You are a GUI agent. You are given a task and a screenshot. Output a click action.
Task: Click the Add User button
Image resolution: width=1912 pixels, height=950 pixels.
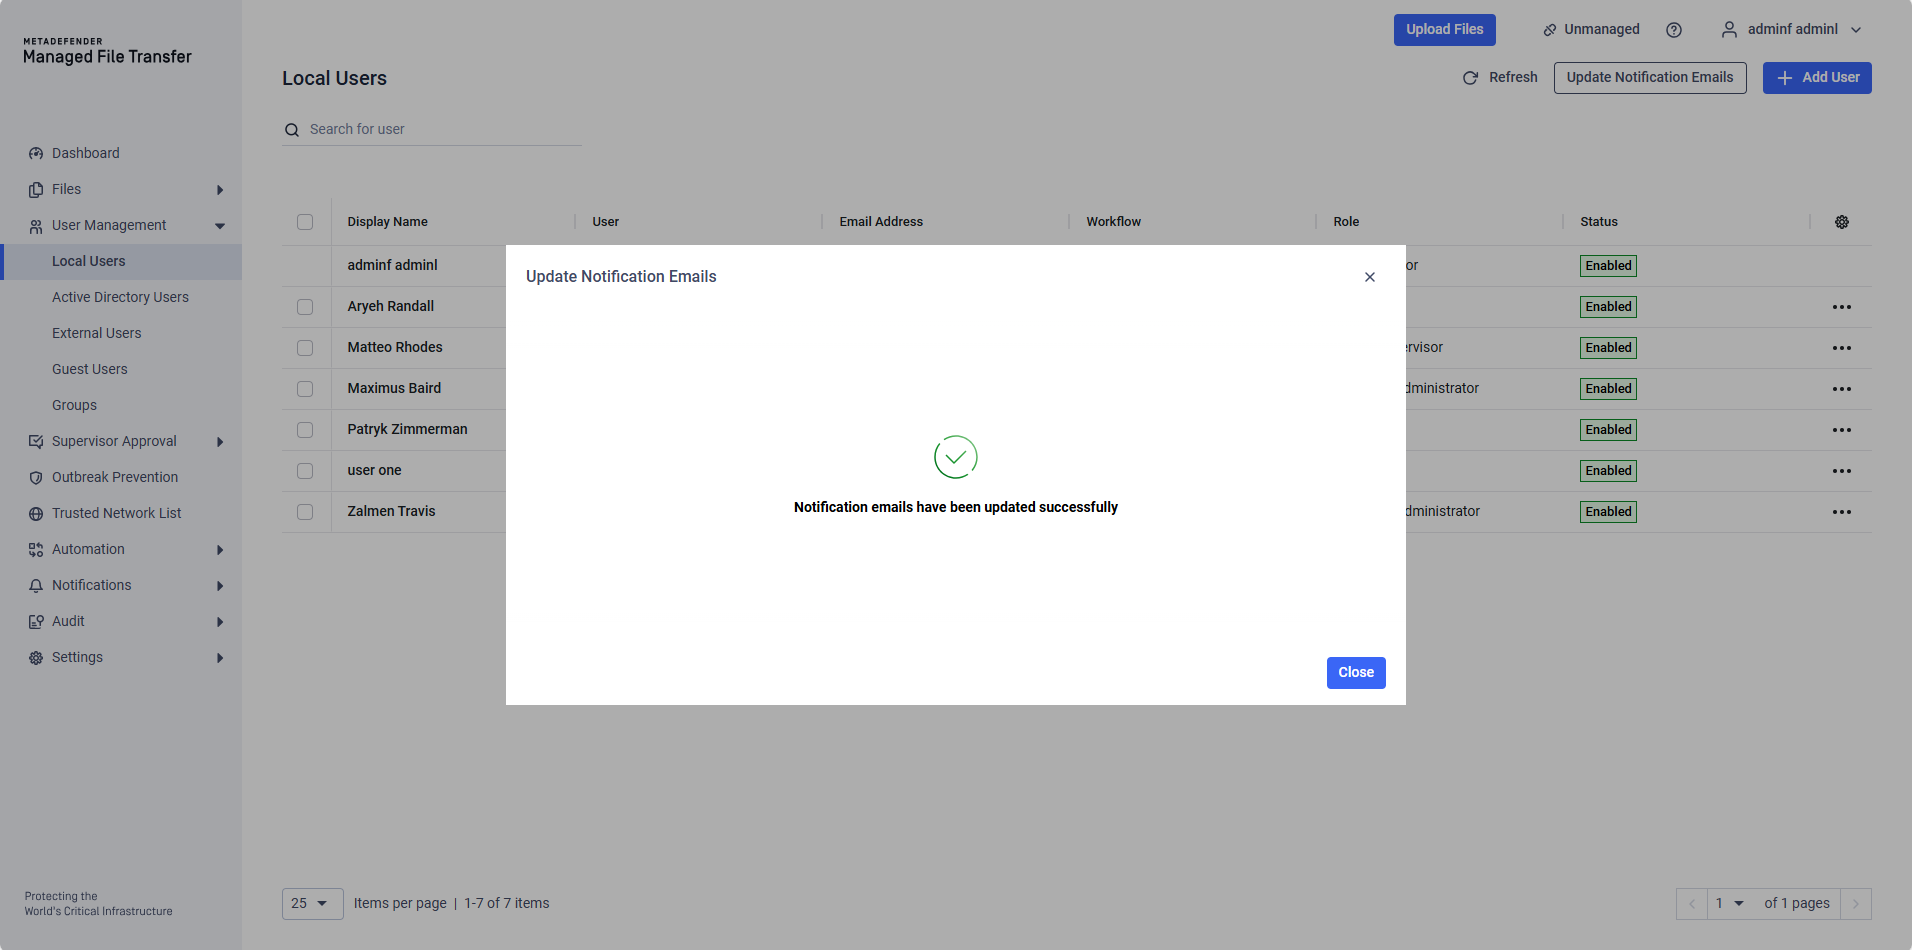1816,77
